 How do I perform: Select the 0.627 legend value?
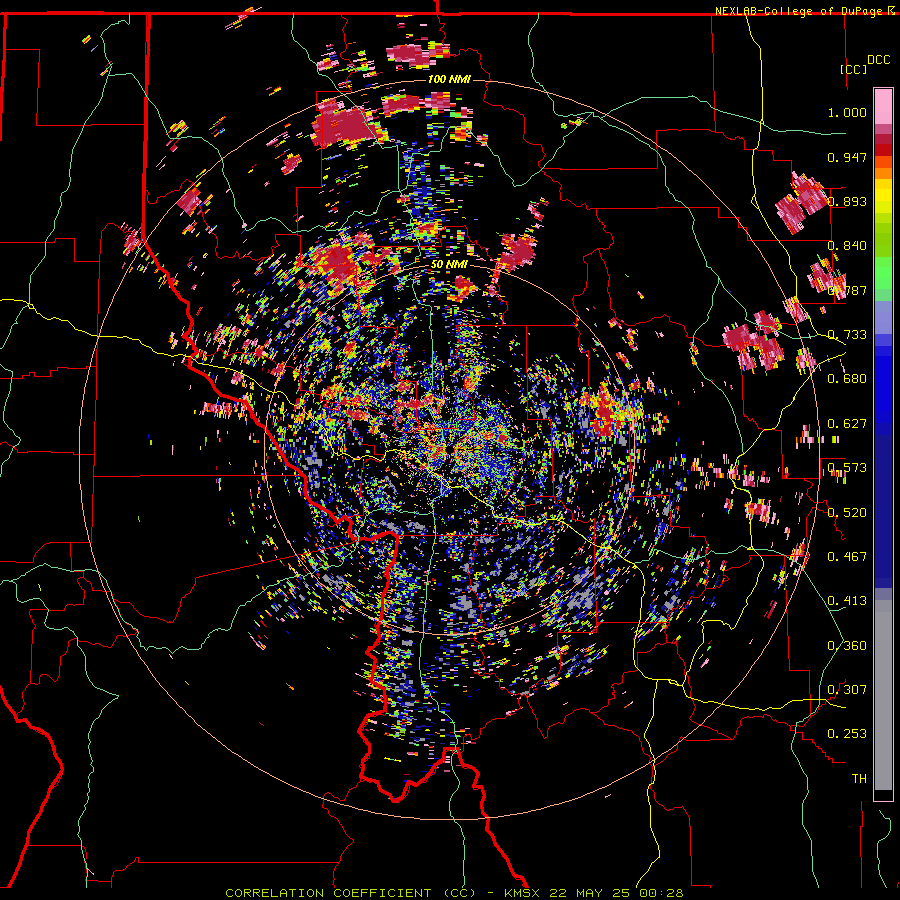click(x=847, y=424)
